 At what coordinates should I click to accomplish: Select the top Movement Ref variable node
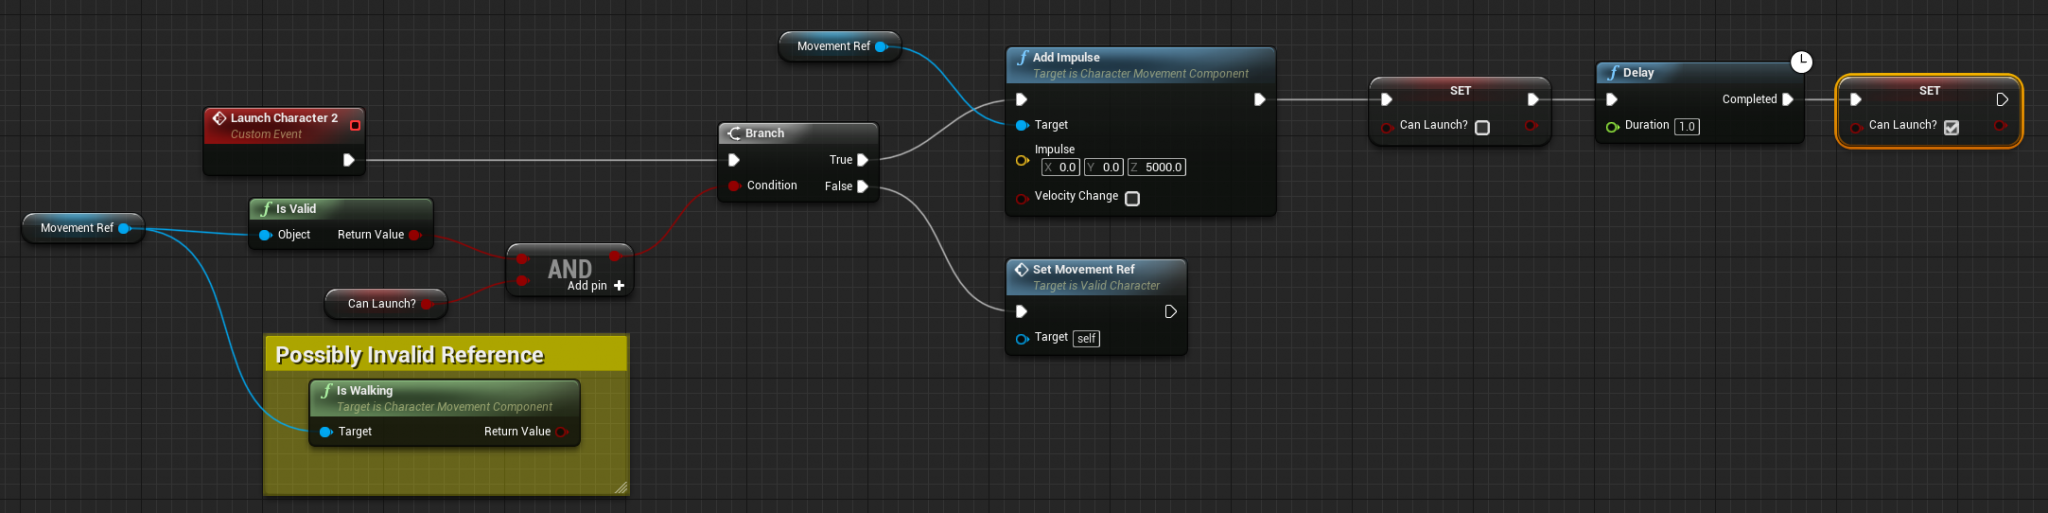point(839,46)
